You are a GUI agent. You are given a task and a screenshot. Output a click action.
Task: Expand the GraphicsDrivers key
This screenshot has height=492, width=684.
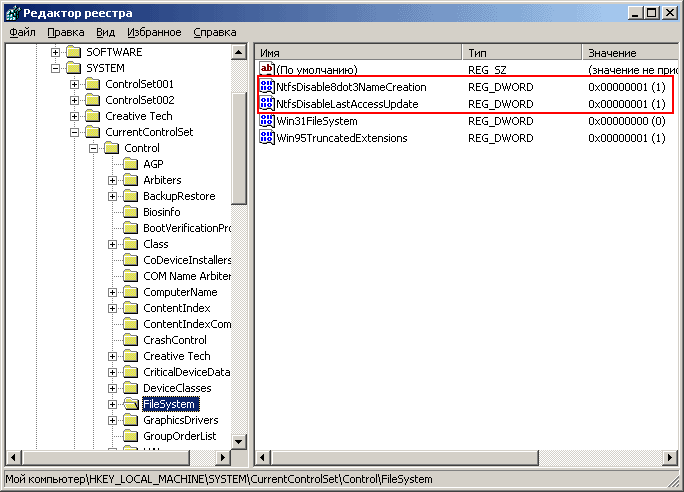pos(113,420)
